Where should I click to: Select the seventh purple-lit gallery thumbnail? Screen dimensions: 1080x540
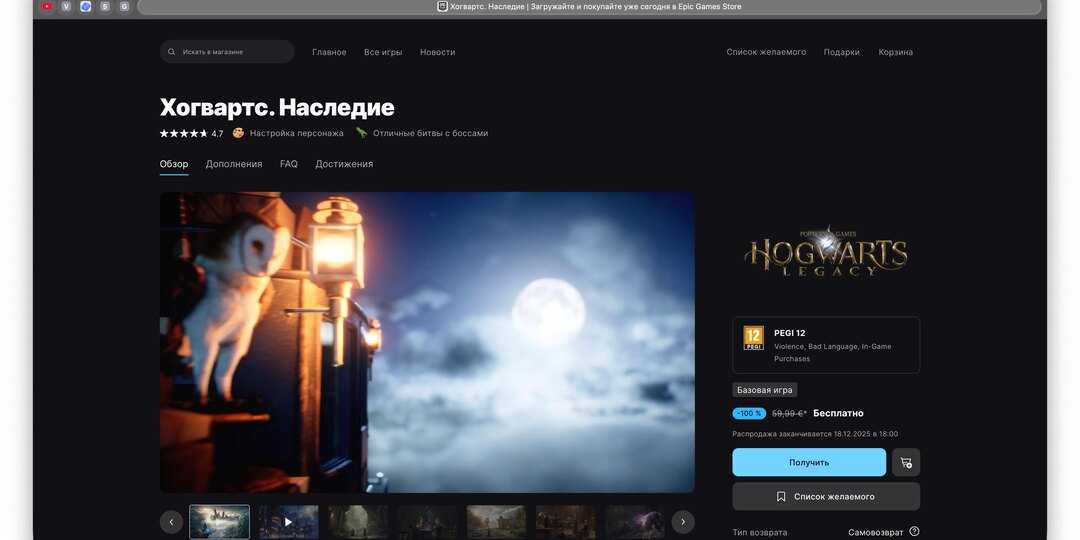(x=634, y=522)
